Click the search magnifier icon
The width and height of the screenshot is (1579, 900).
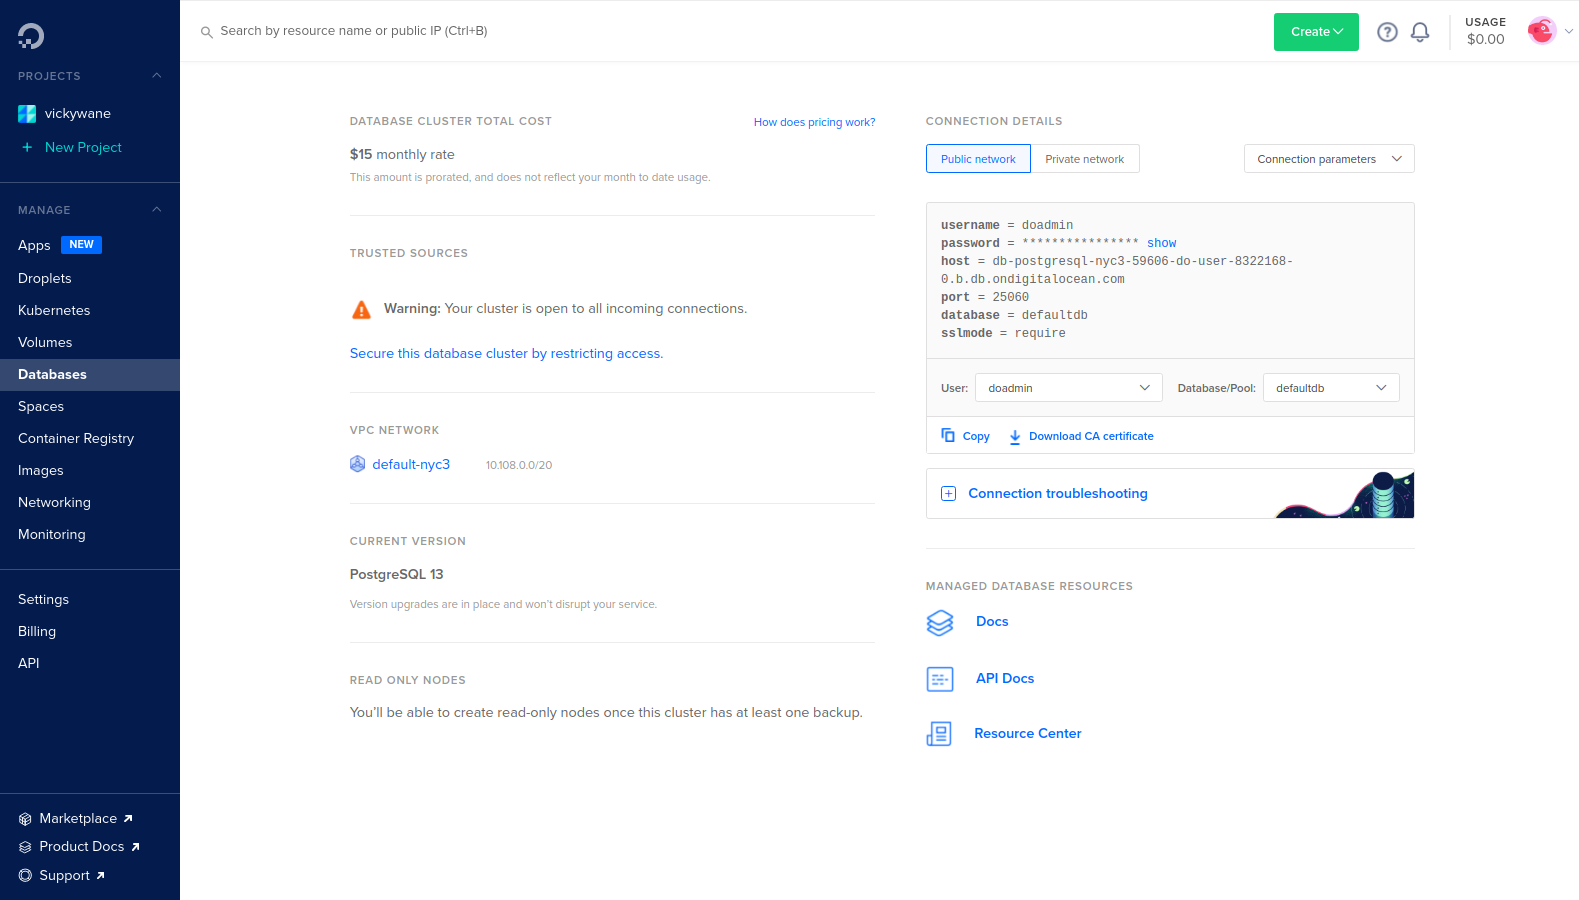pos(207,32)
